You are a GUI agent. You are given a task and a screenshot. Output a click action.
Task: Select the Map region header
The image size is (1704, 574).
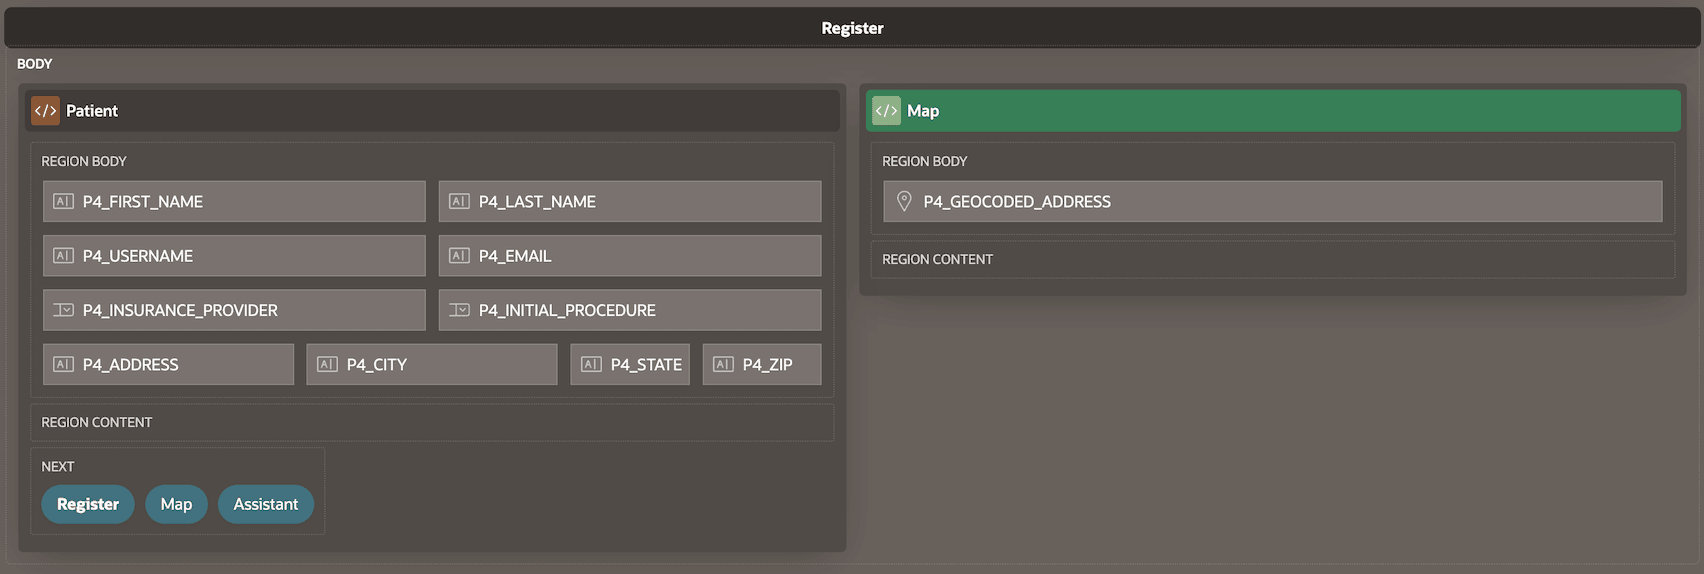click(1273, 111)
